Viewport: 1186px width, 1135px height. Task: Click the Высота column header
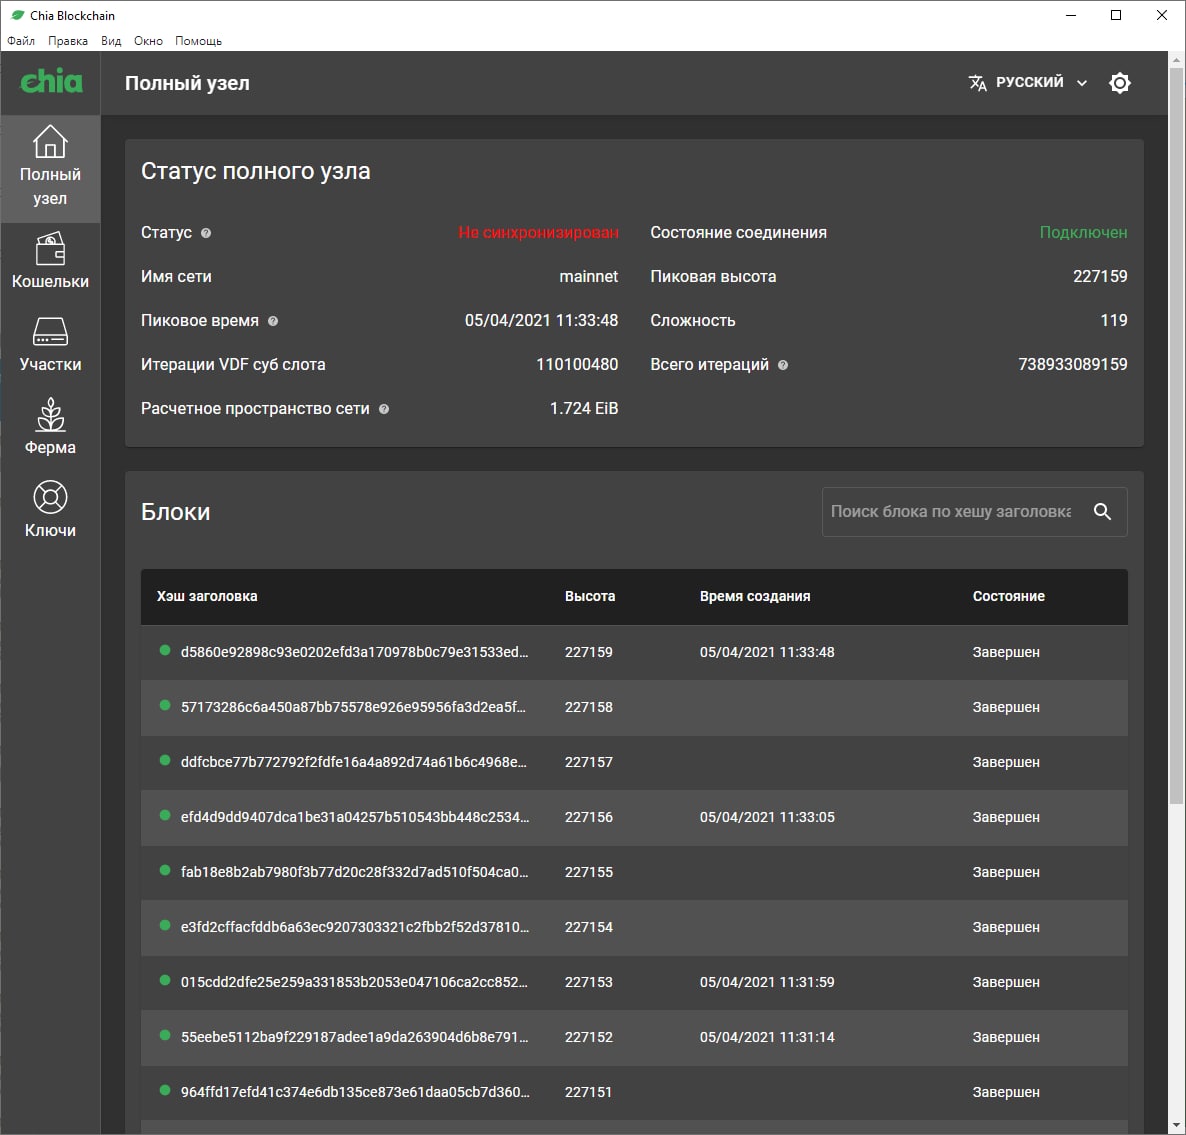590,597
